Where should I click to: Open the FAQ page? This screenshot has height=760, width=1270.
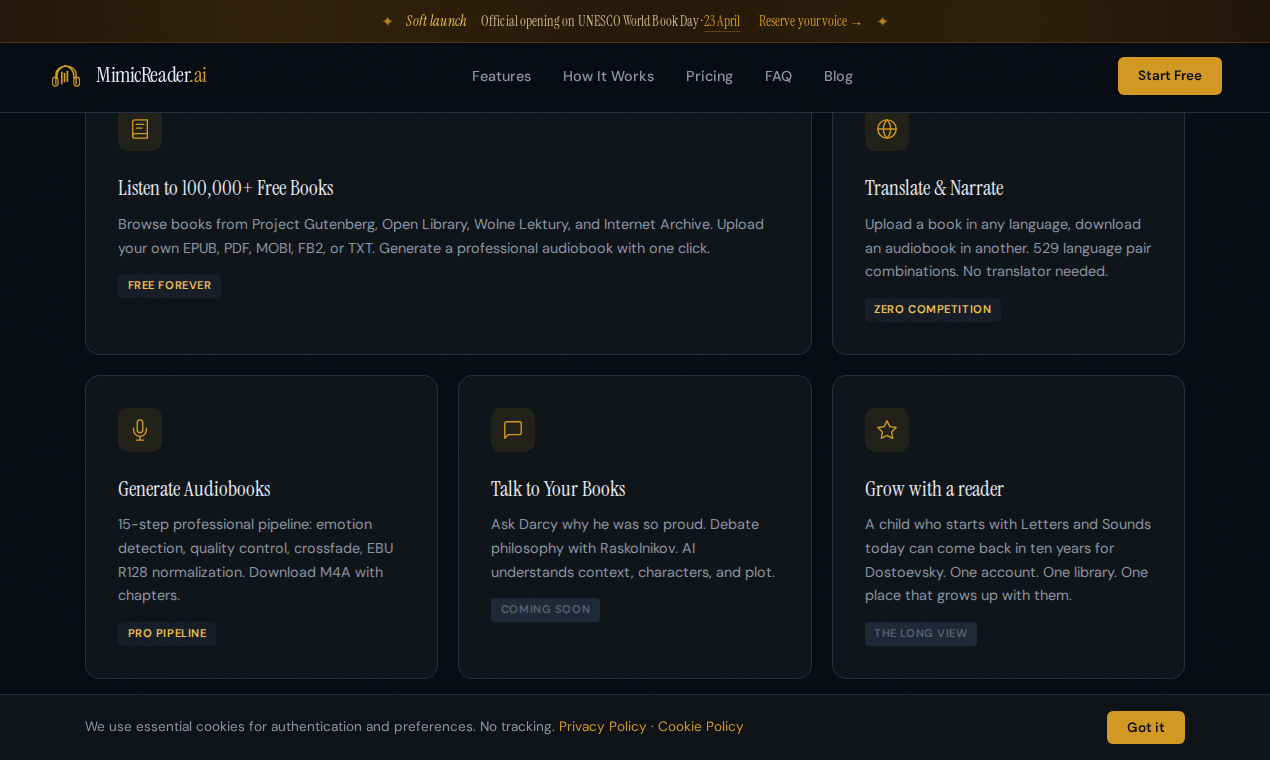[778, 76]
